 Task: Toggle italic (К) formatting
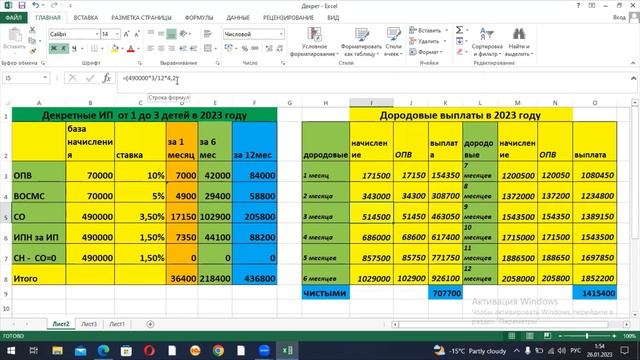click(x=64, y=49)
